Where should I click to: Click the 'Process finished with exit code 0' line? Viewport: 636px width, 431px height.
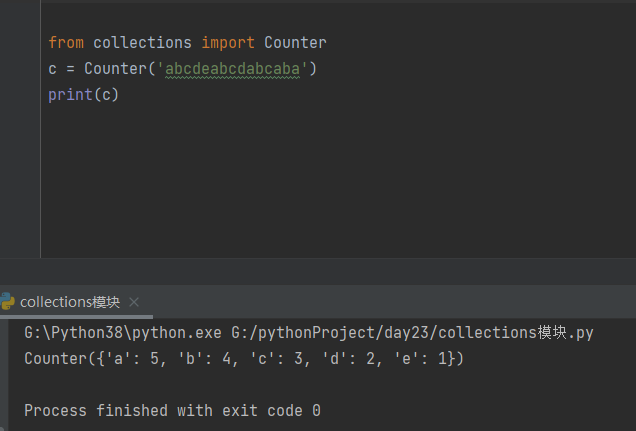pyautogui.click(x=172, y=411)
